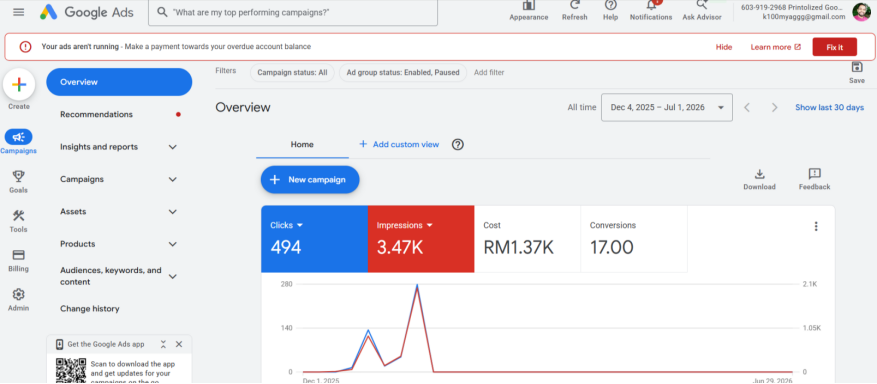Click the Fix it button
Image resolution: width=877 pixels, height=384 pixels.
coord(834,47)
